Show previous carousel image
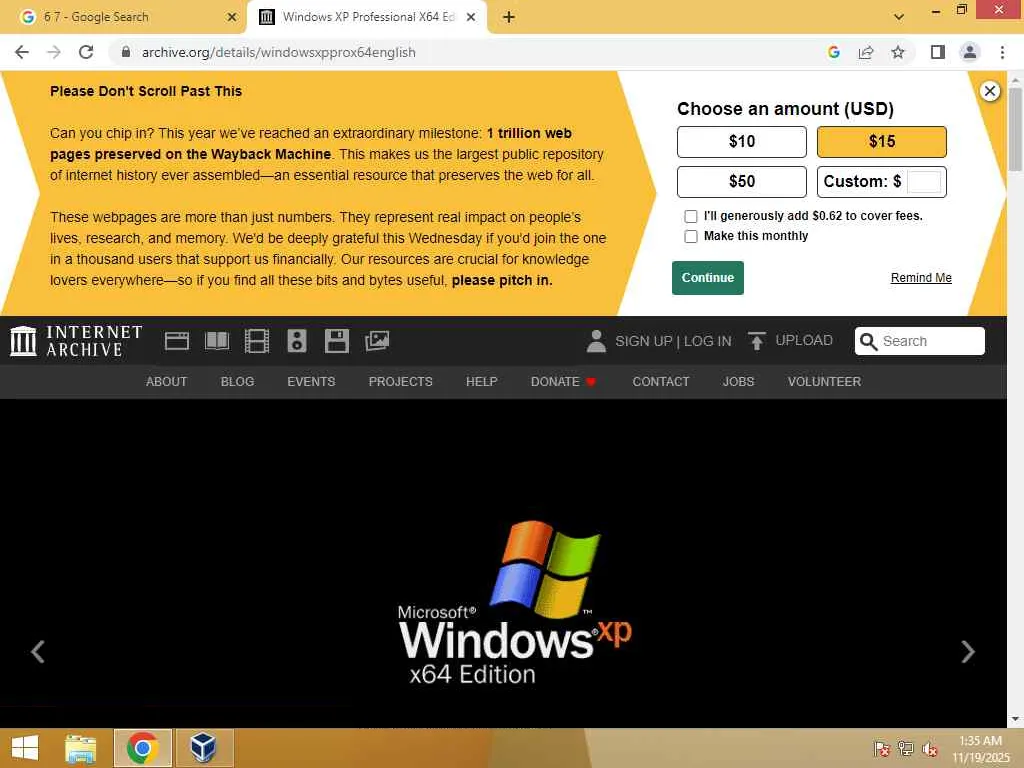The image size is (1024, 768). 37,651
